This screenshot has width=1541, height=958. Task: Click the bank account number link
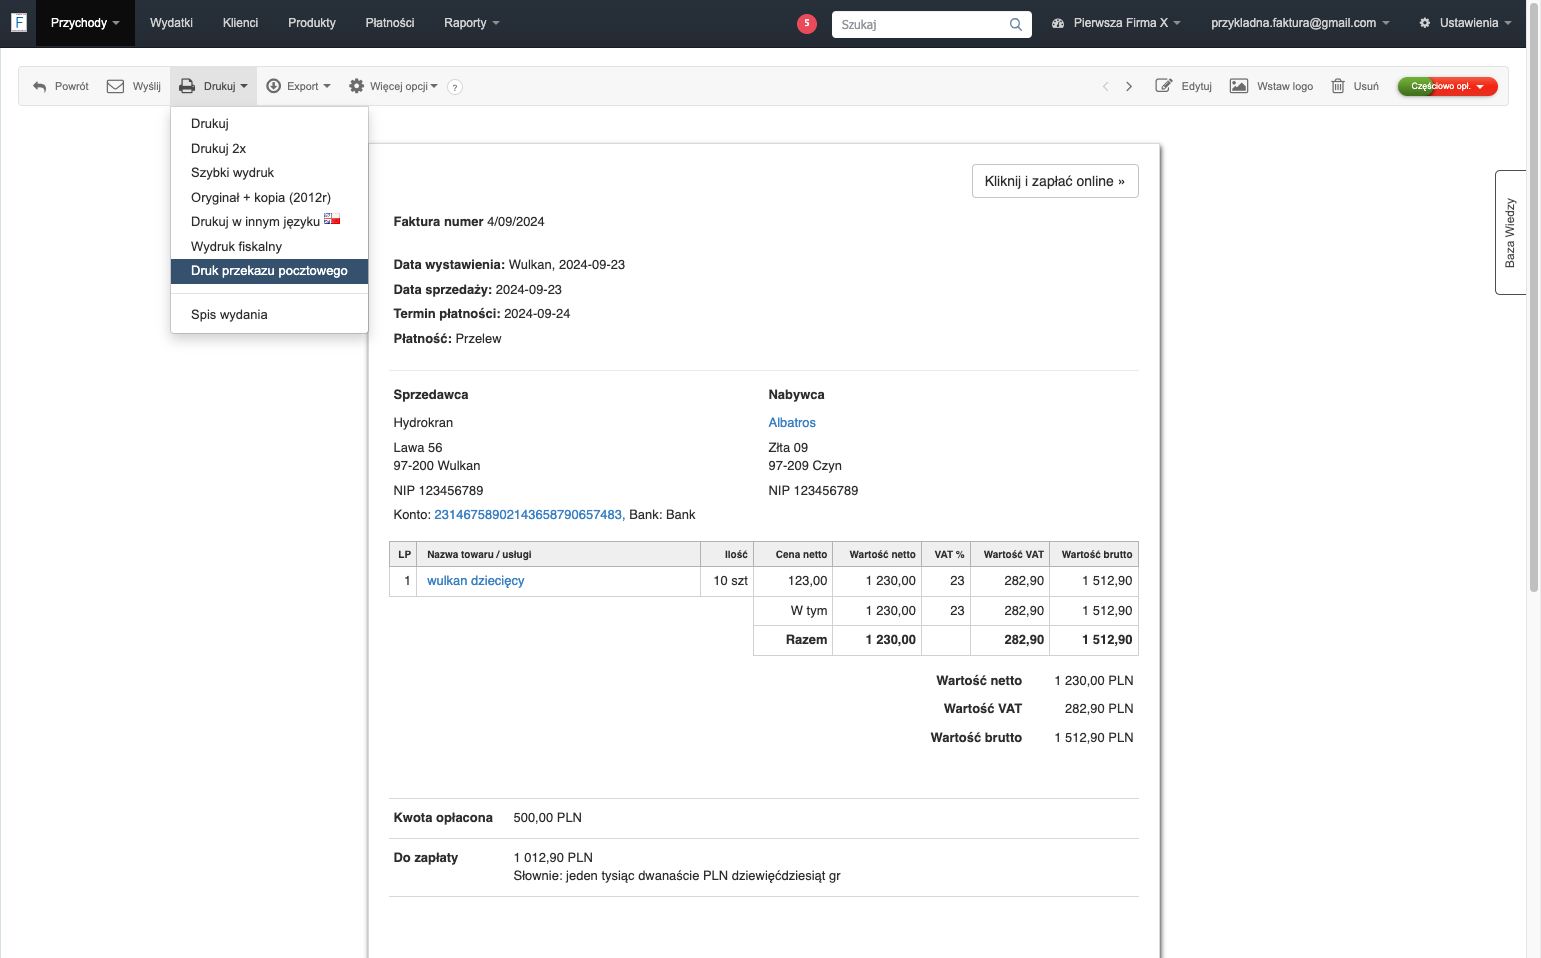click(x=528, y=515)
